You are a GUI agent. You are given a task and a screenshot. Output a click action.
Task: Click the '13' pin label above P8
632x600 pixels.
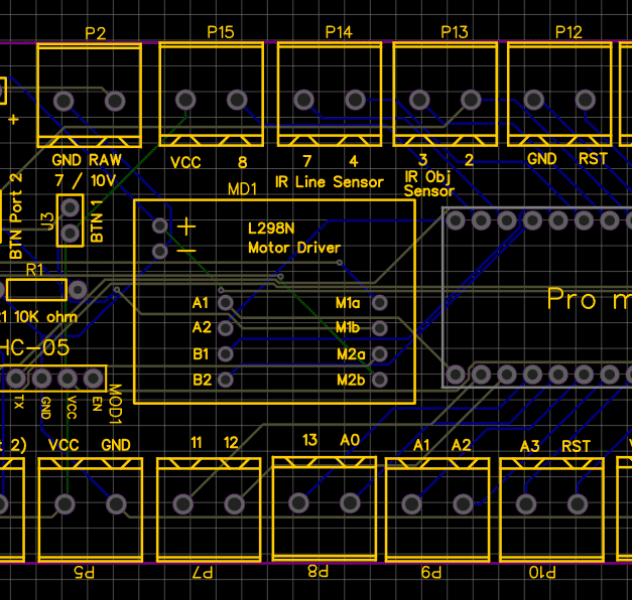click(310, 440)
